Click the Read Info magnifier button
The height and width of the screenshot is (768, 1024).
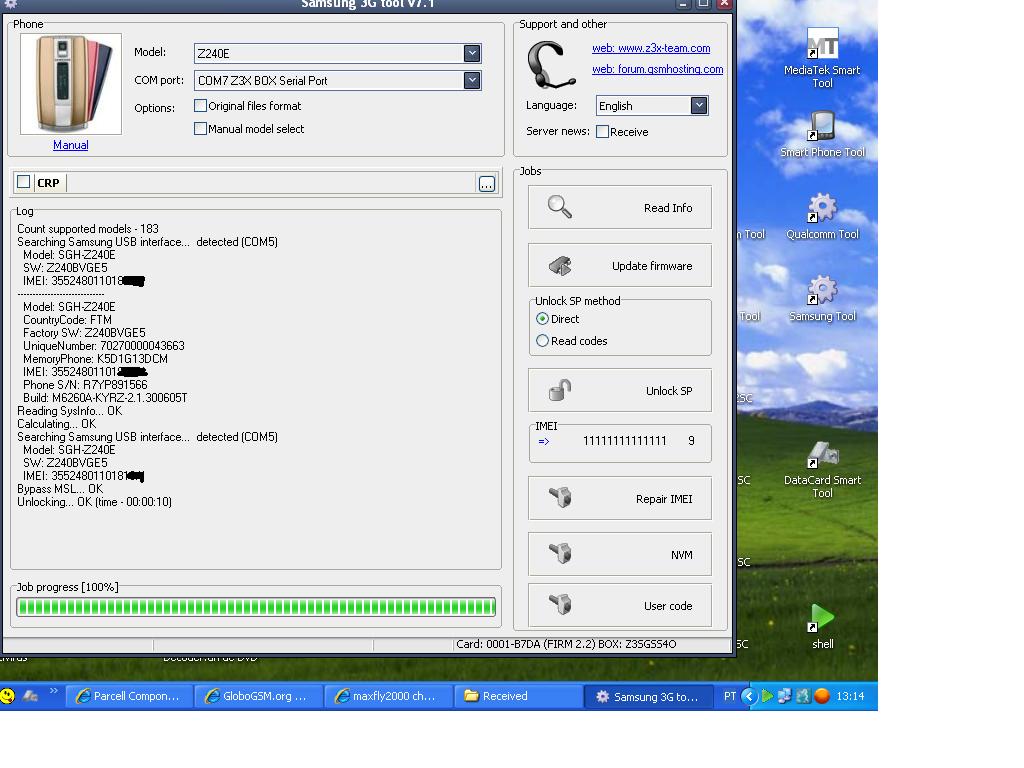[619, 208]
